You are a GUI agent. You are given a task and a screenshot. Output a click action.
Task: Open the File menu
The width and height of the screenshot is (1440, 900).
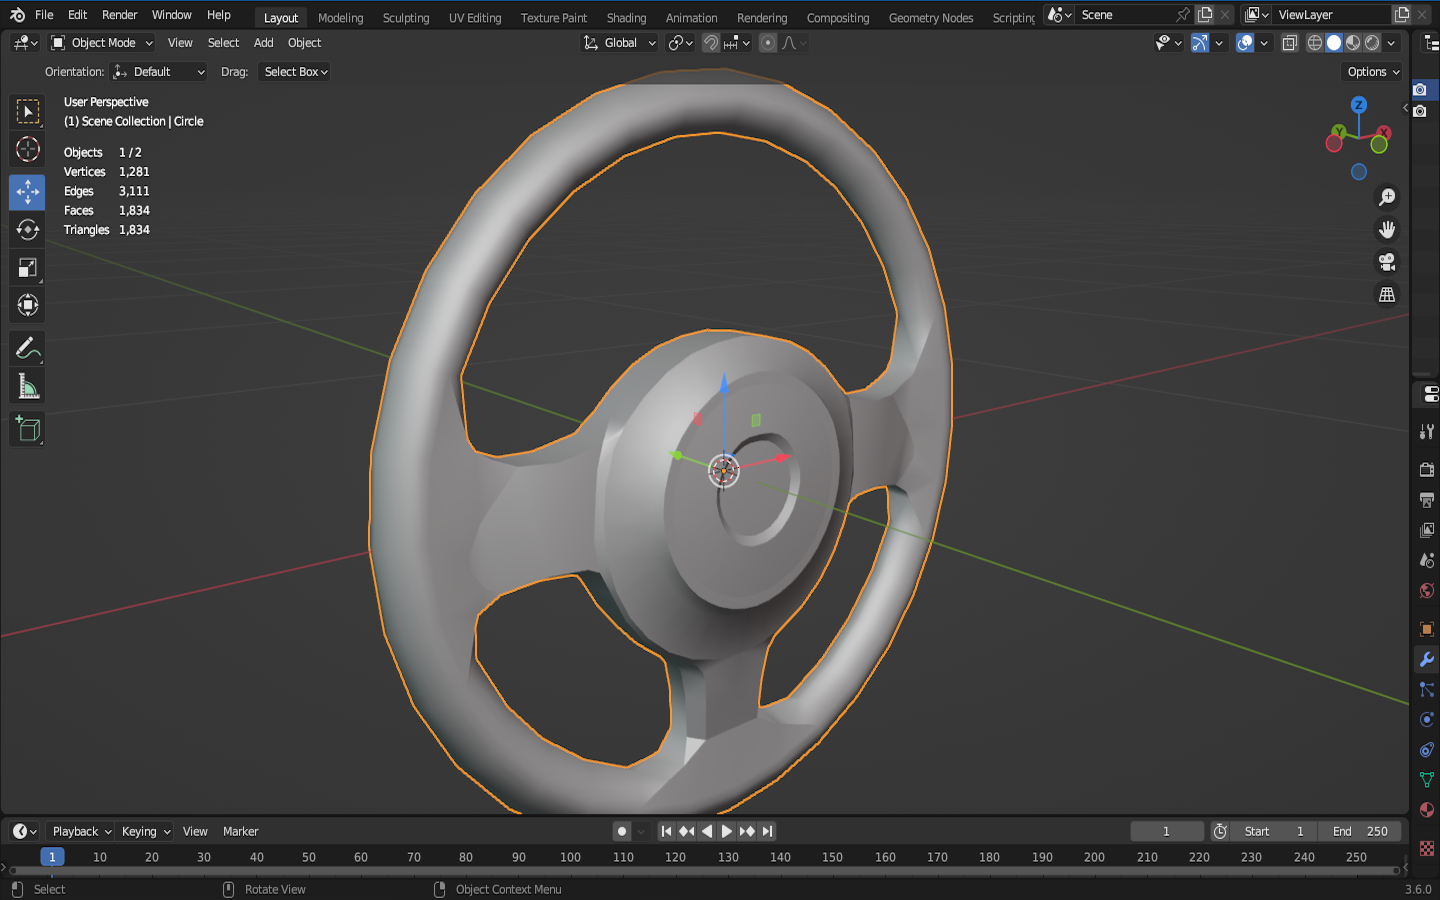44,15
